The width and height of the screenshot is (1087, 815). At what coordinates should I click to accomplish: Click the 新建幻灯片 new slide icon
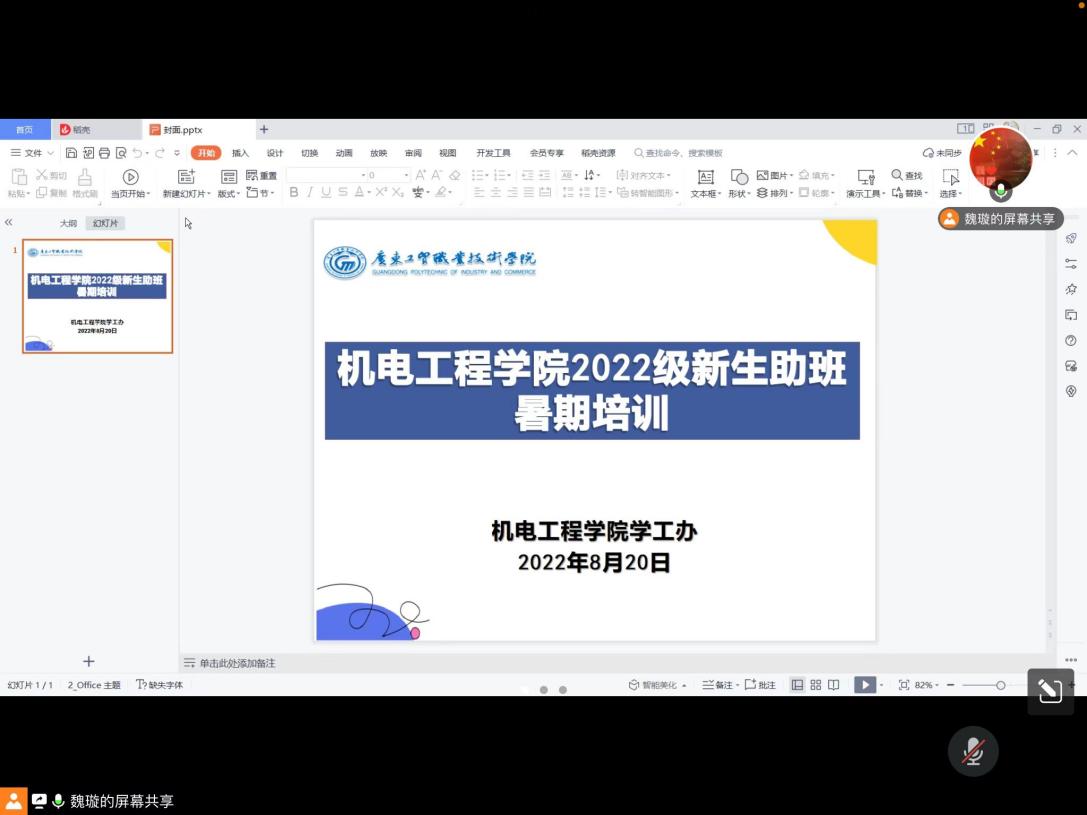click(x=186, y=177)
